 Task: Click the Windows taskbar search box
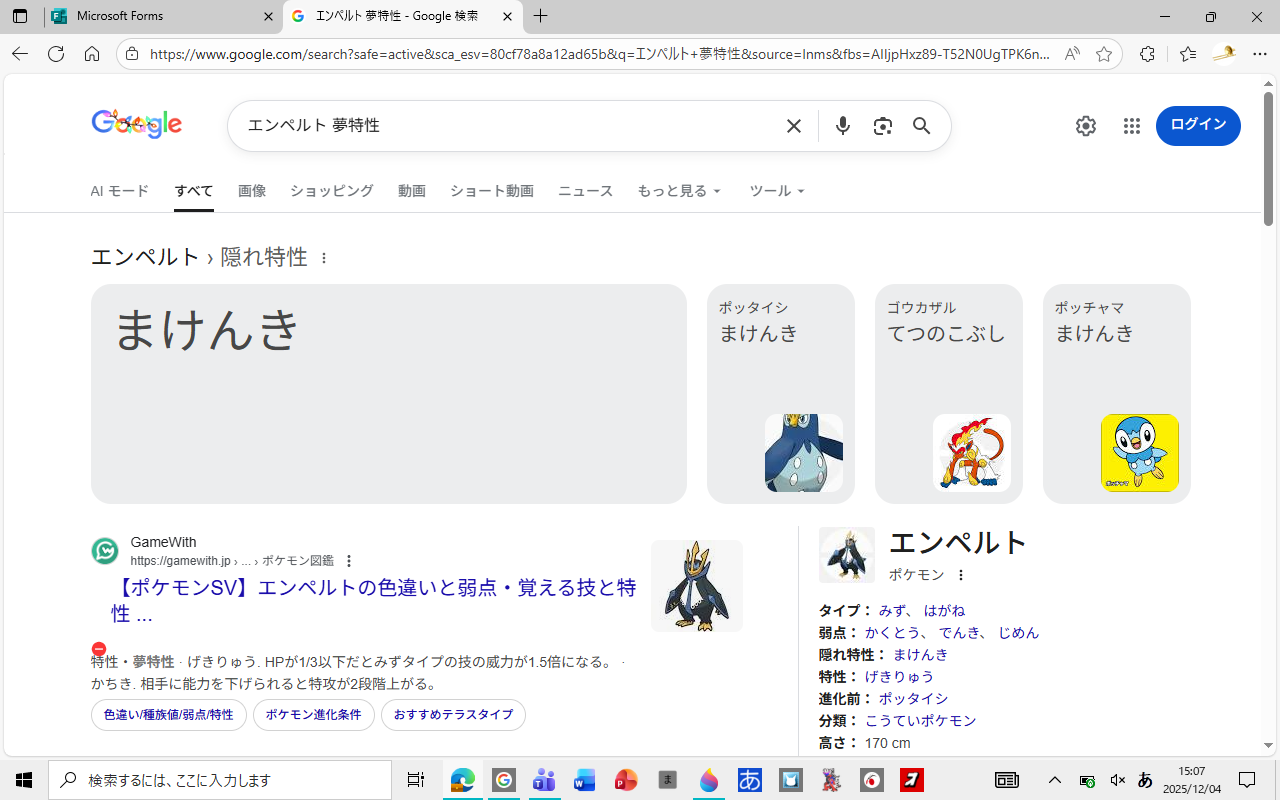(220, 780)
